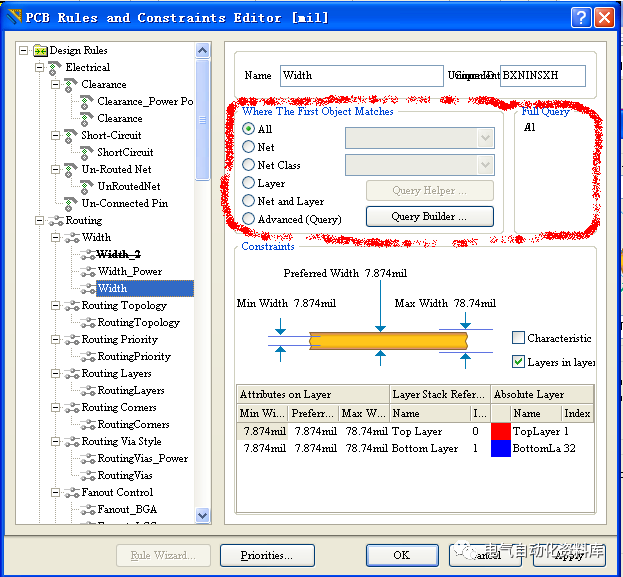Image resolution: width=623 pixels, height=577 pixels.
Task: Click the Routing Layers group icon
Action: (x=72, y=374)
